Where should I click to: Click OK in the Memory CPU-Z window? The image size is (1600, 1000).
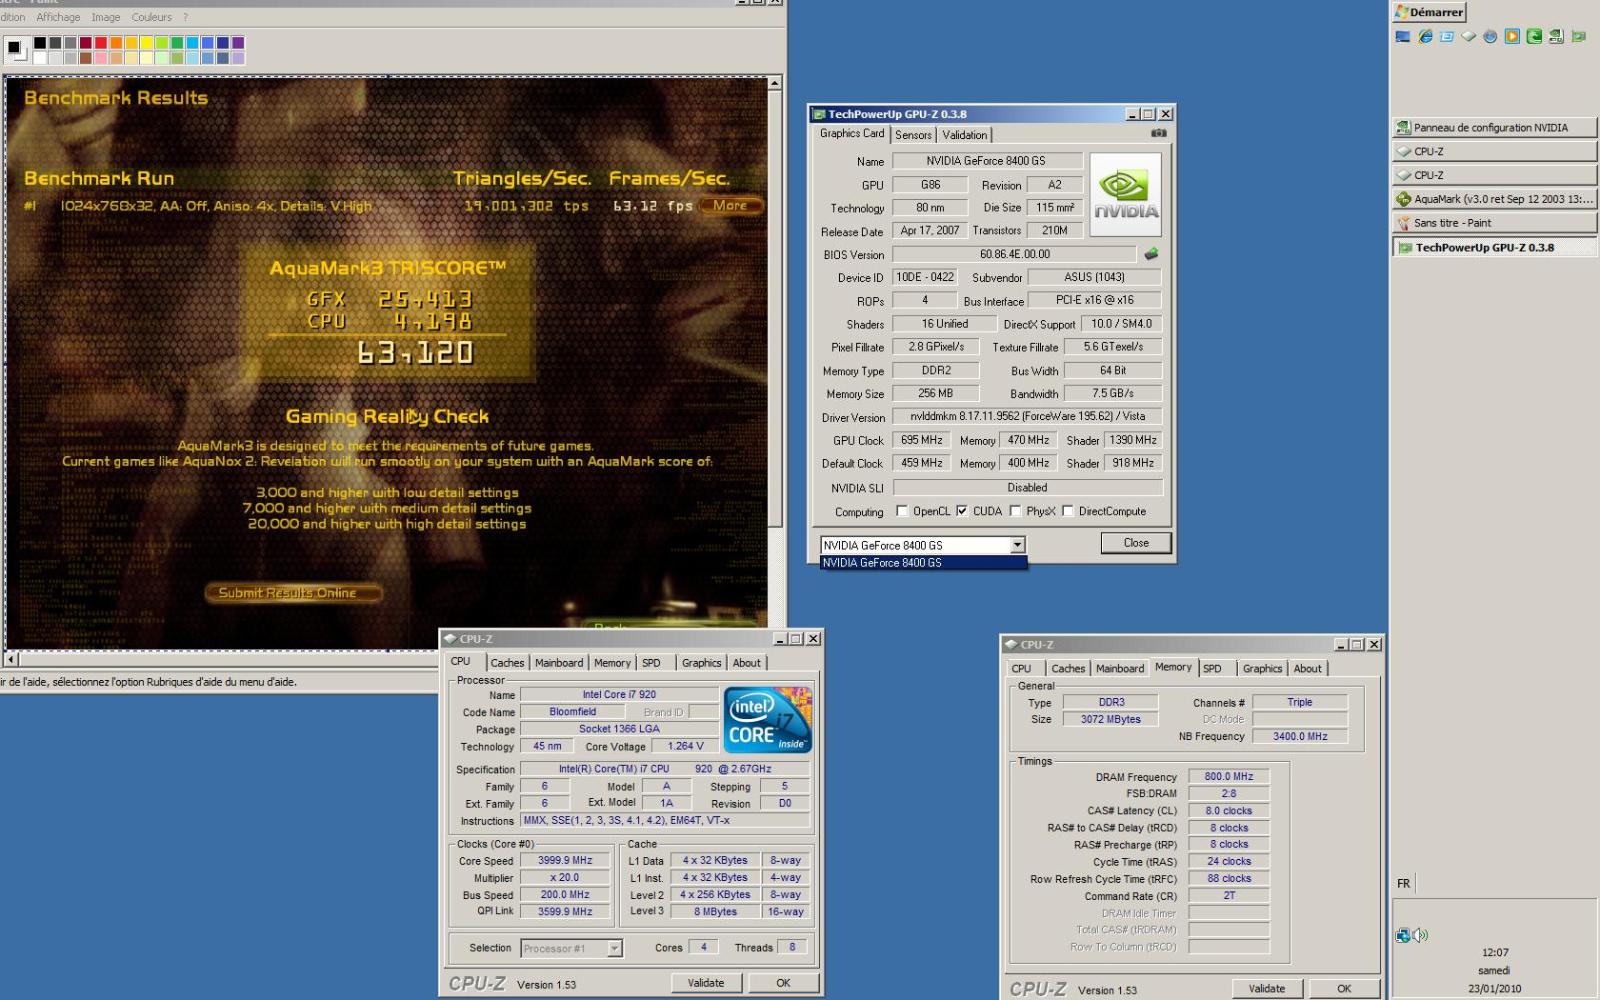point(1344,989)
